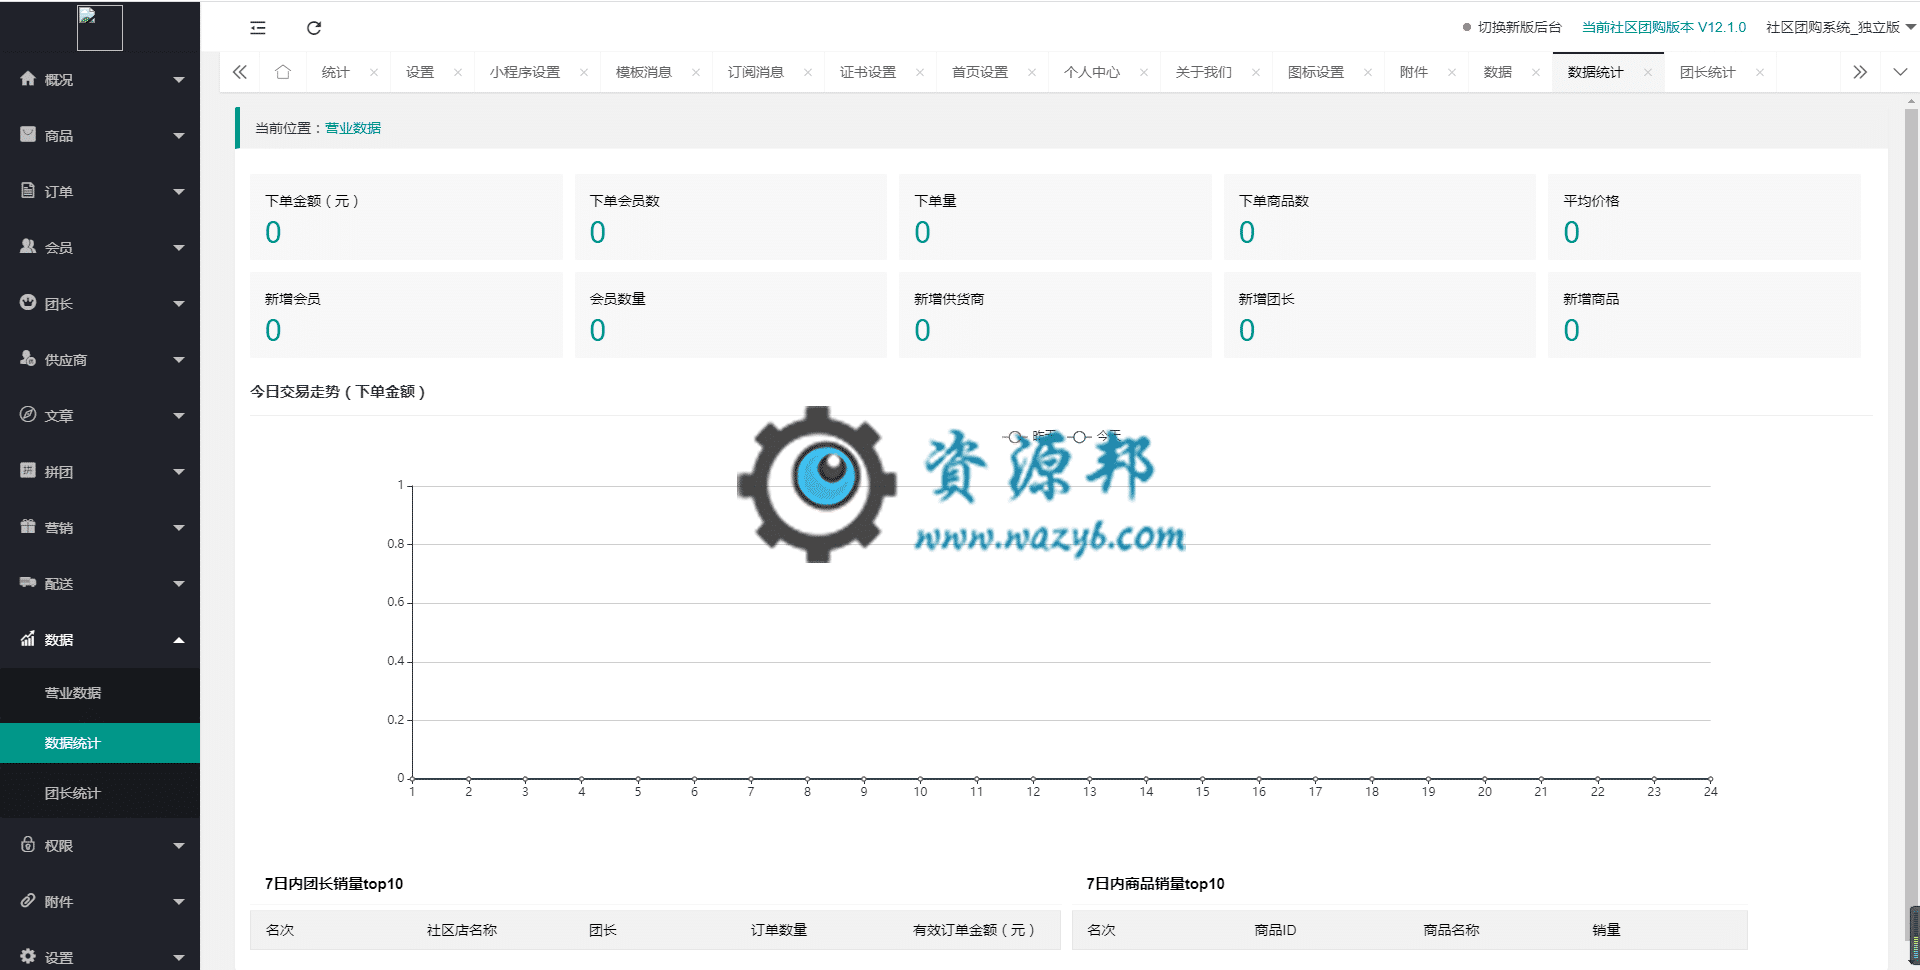The width and height of the screenshot is (1920, 970).
Task: Click the 下单金额（元） stat card
Action: pyautogui.click(x=406, y=217)
